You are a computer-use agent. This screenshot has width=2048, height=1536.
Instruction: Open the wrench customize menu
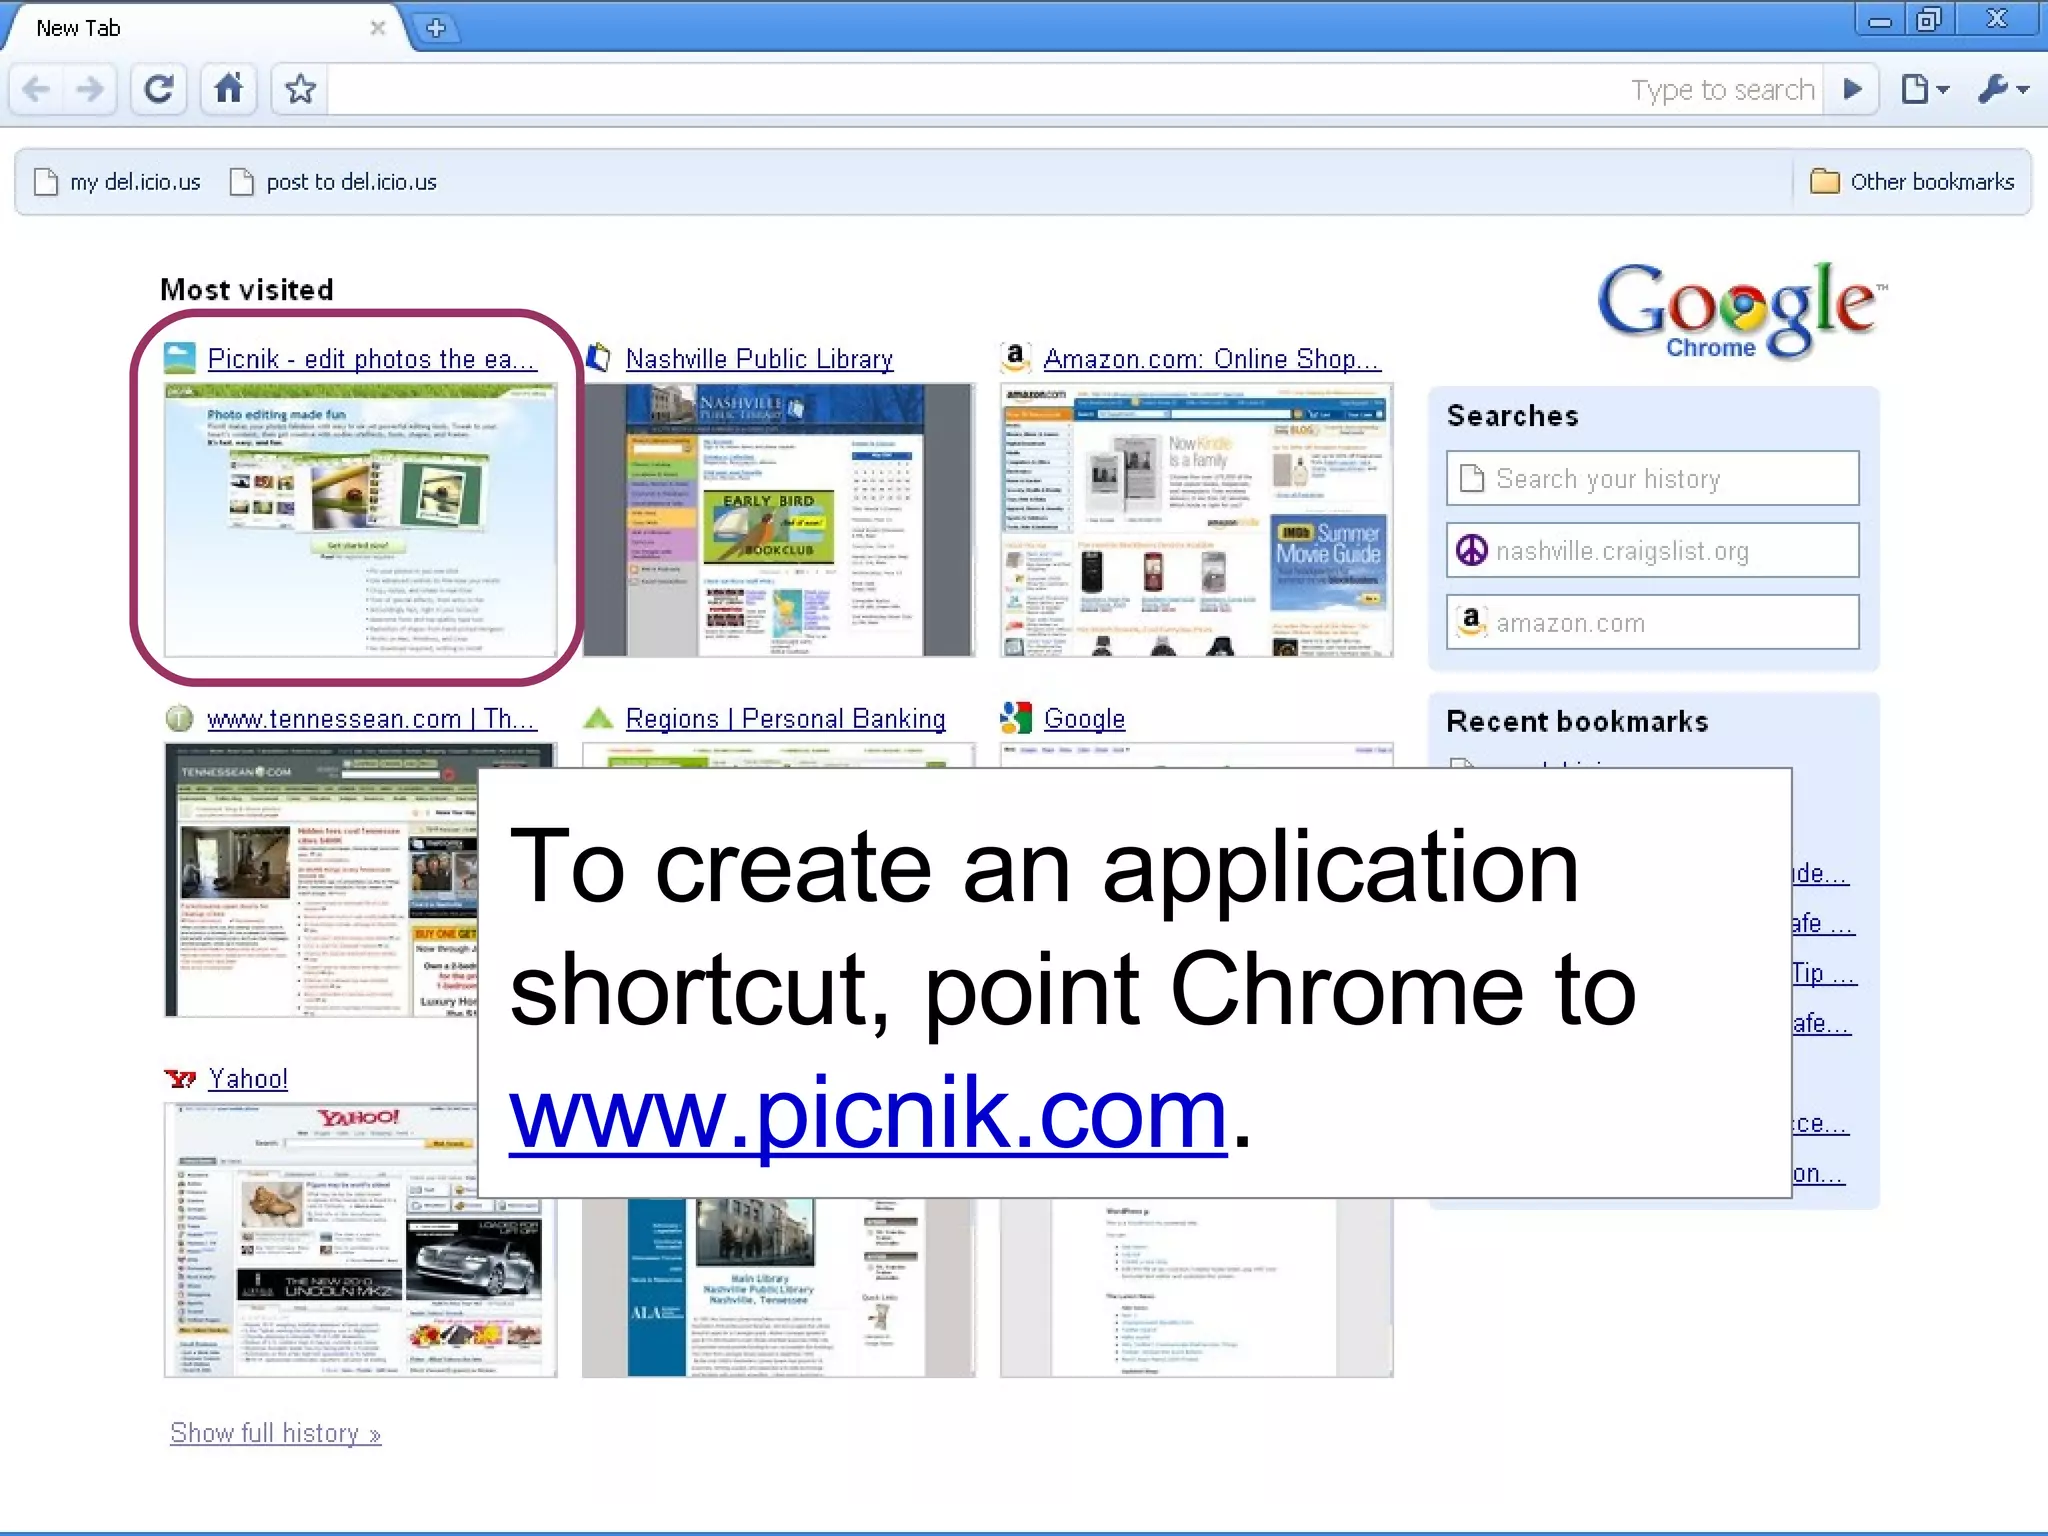[x=2002, y=90]
